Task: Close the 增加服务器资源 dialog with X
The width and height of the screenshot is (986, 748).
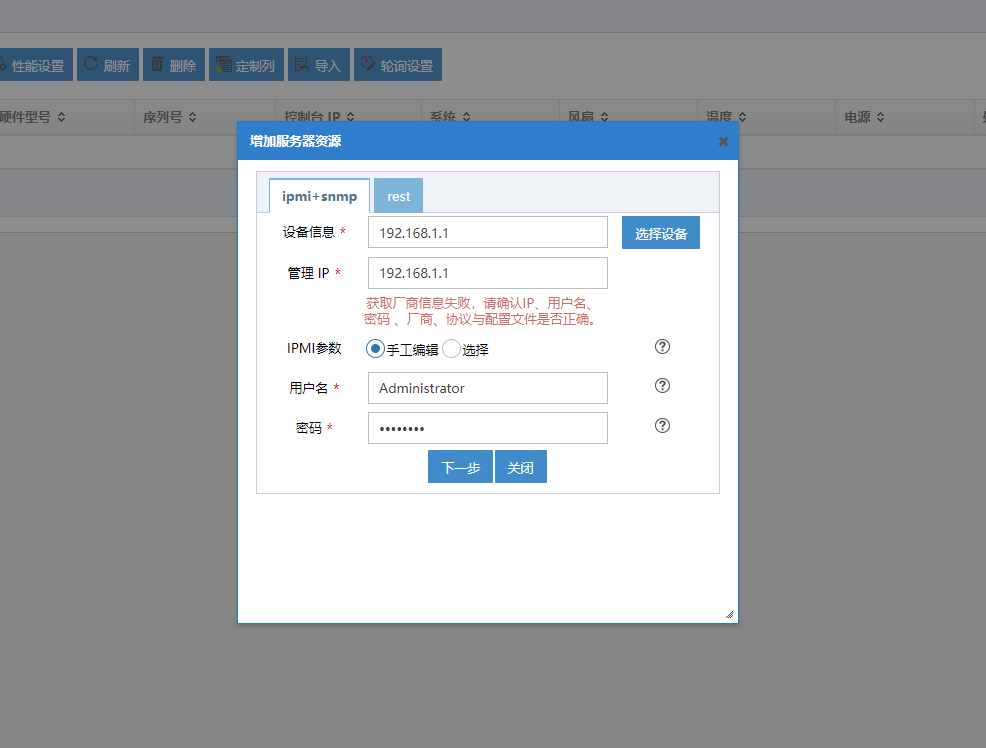Action: [x=723, y=141]
